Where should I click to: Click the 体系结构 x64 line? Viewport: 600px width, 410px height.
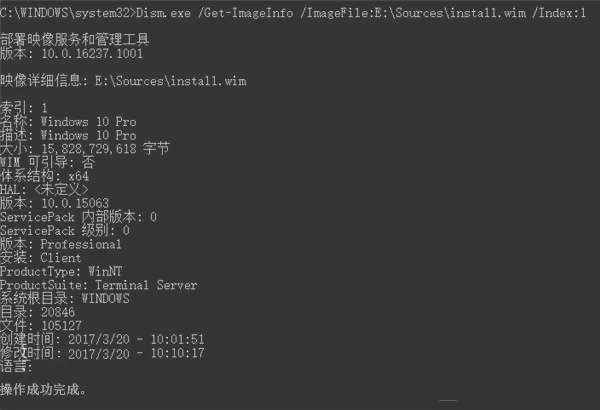click(x=44, y=176)
